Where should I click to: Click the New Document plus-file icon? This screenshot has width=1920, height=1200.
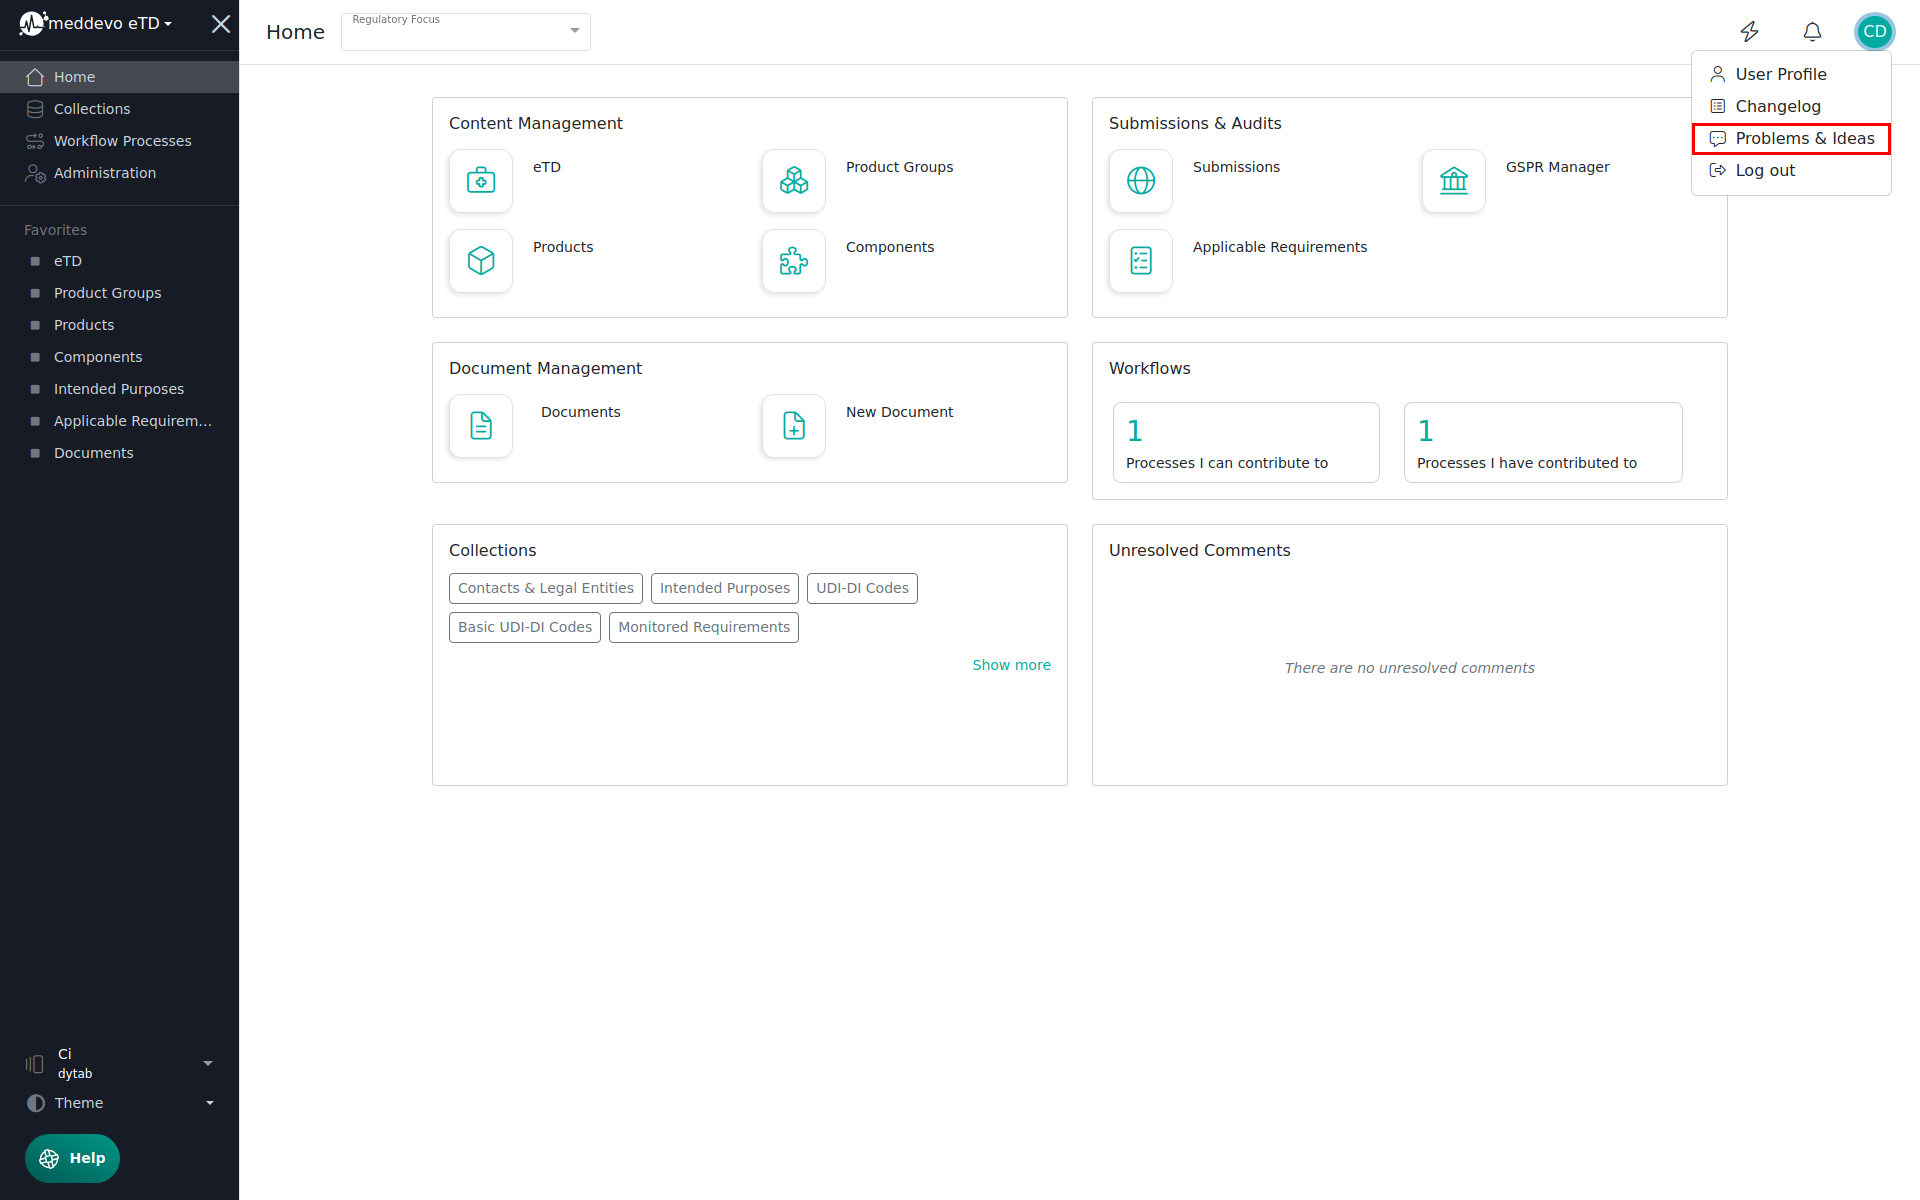click(794, 426)
